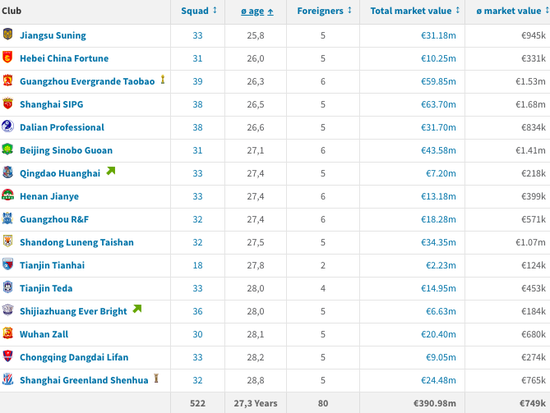Sort by average market value header

coord(512,11)
